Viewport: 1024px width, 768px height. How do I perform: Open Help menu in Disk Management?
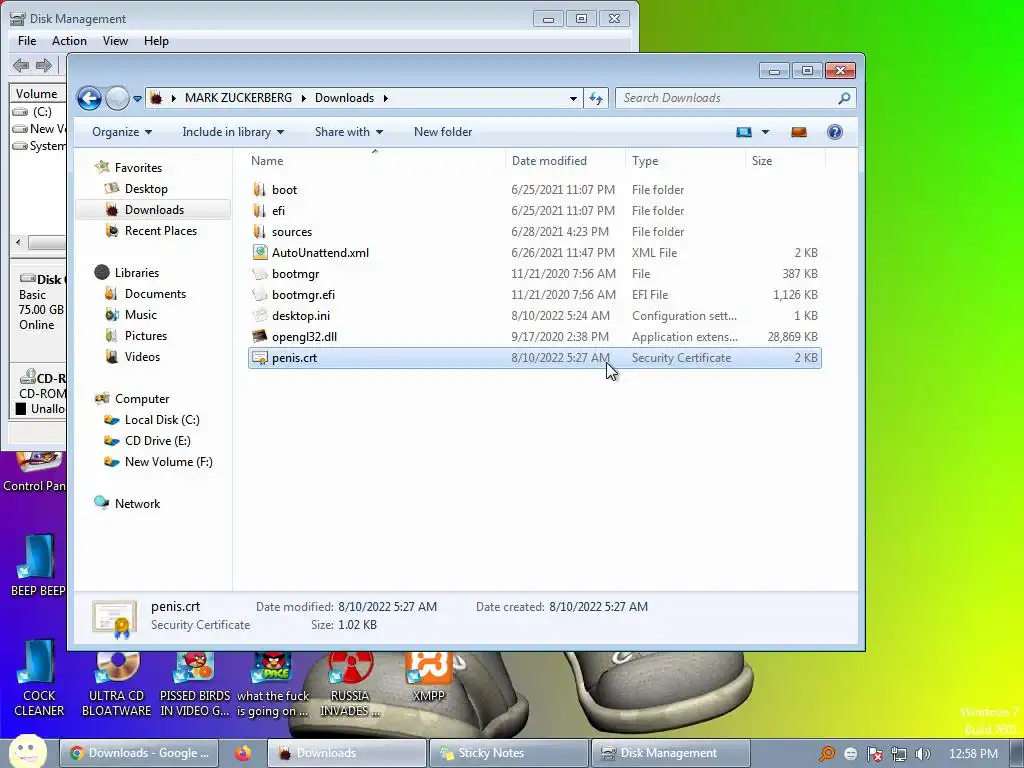[x=156, y=40]
